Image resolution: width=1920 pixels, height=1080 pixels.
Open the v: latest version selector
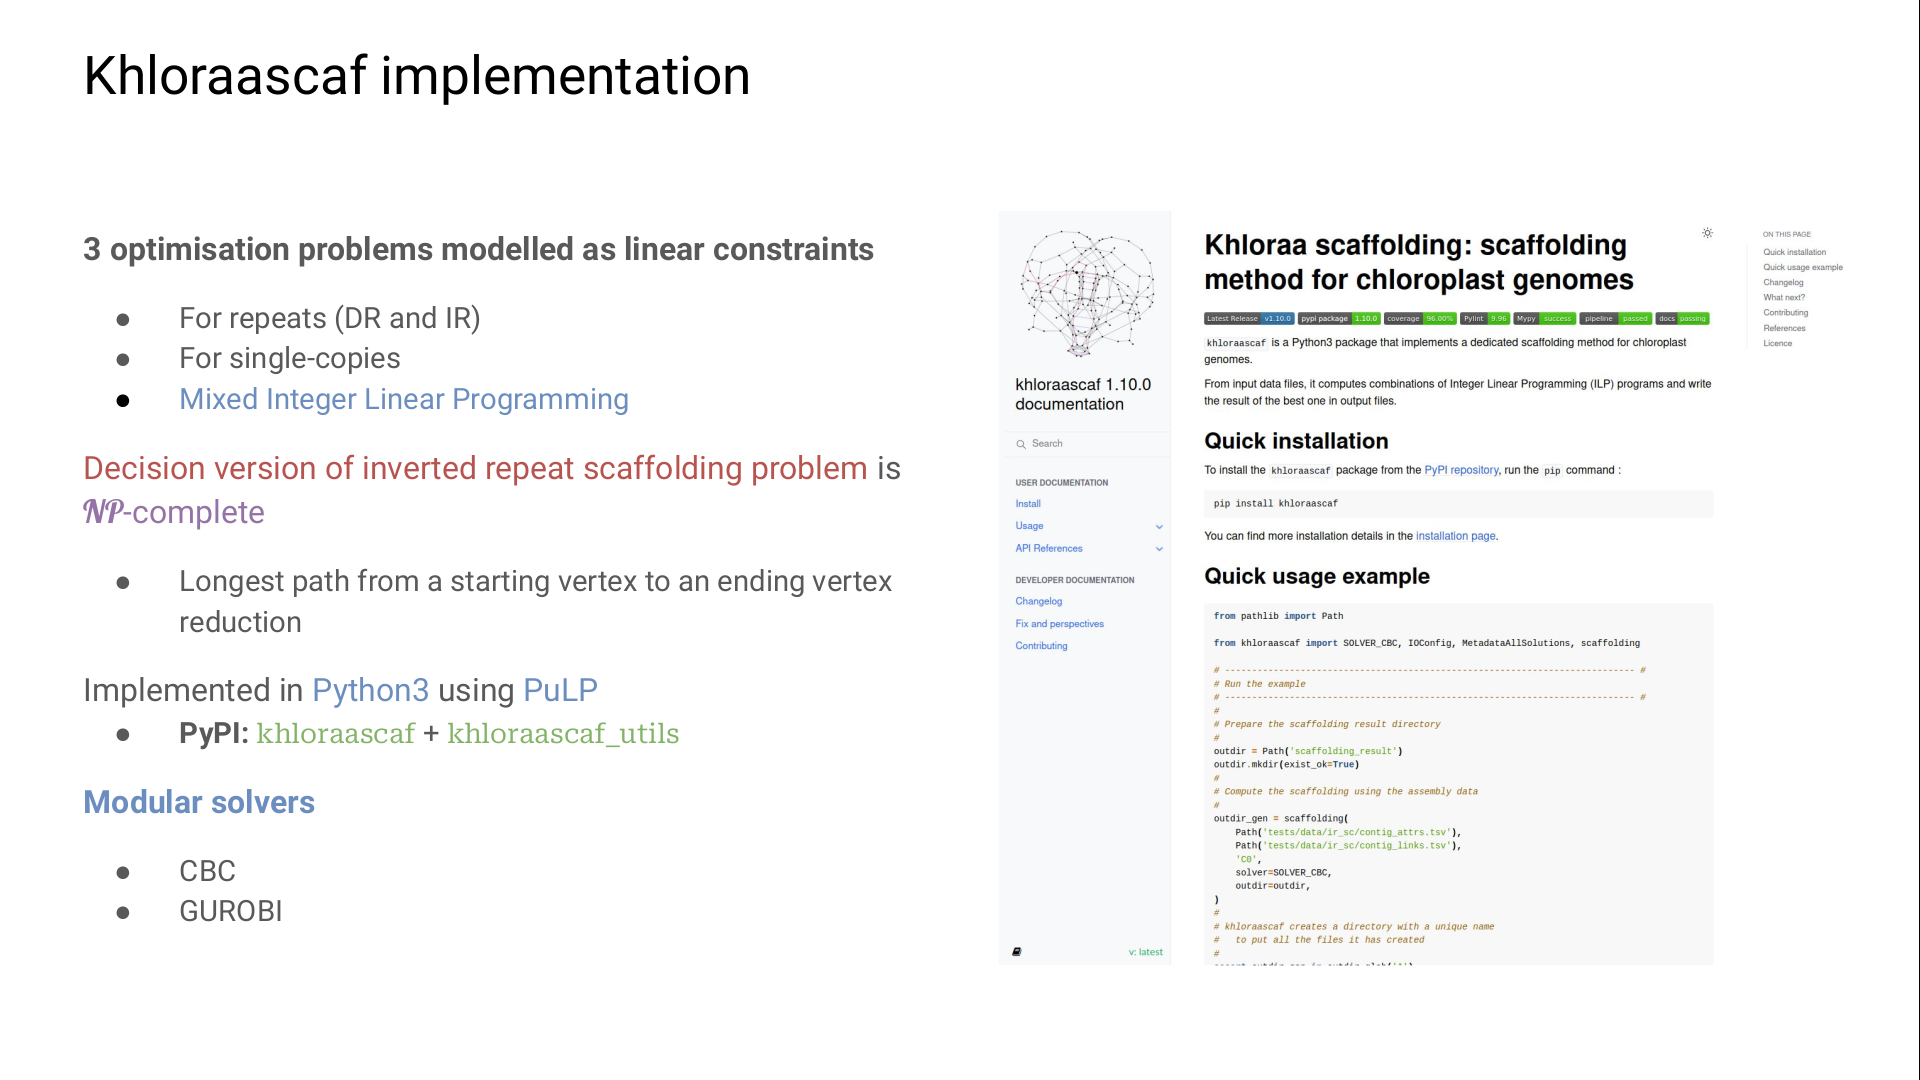point(1145,952)
